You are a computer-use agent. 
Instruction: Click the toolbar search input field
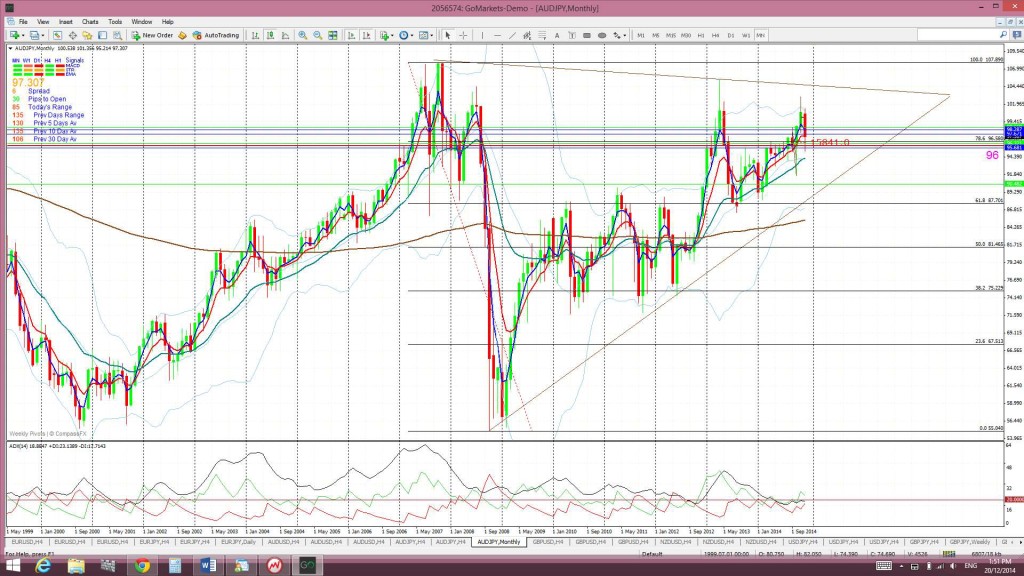pyautogui.click(x=957, y=35)
